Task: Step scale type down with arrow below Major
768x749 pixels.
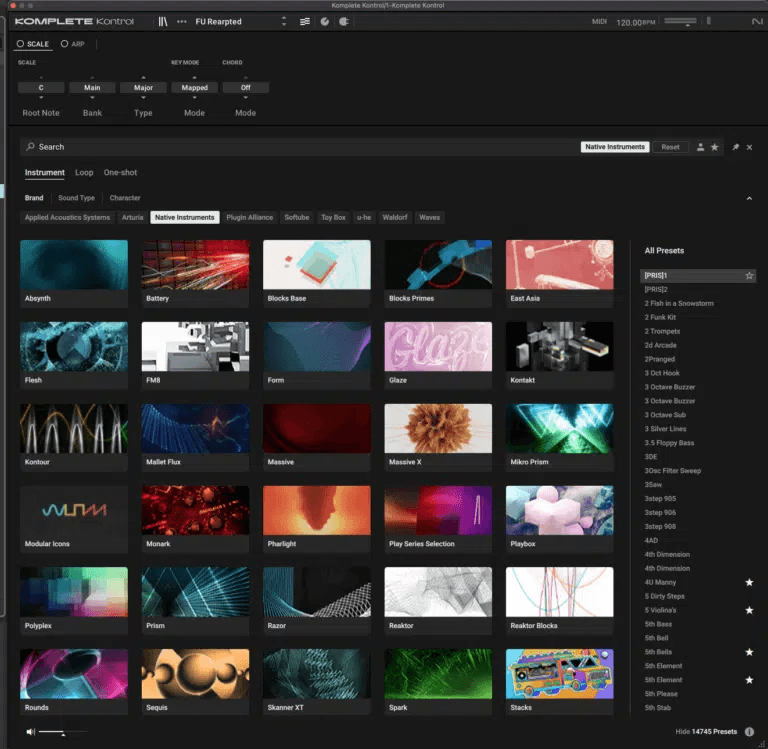Action: [144, 98]
